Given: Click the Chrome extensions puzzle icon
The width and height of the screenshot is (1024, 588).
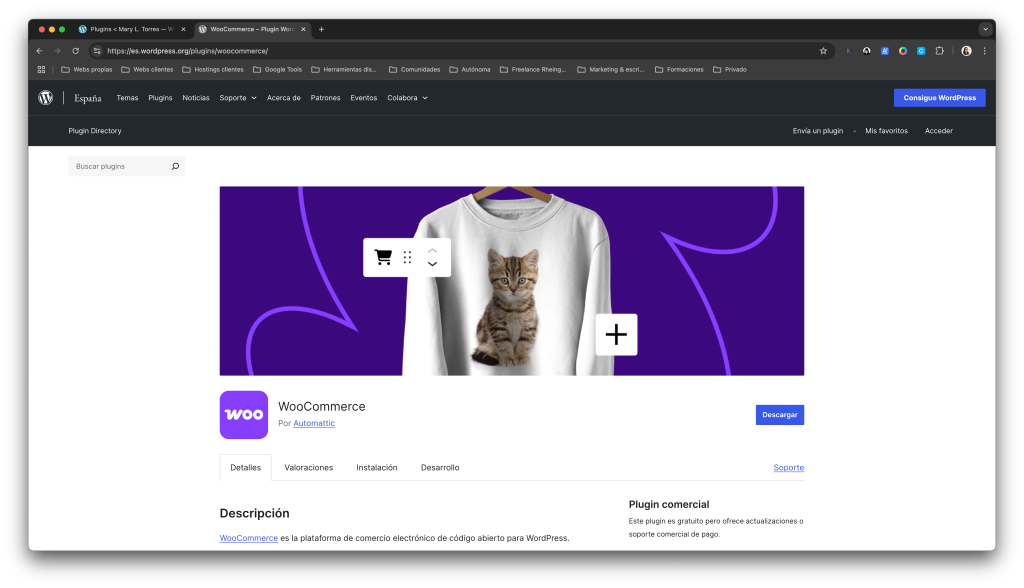Looking at the screenshot, I should (940, 50).
